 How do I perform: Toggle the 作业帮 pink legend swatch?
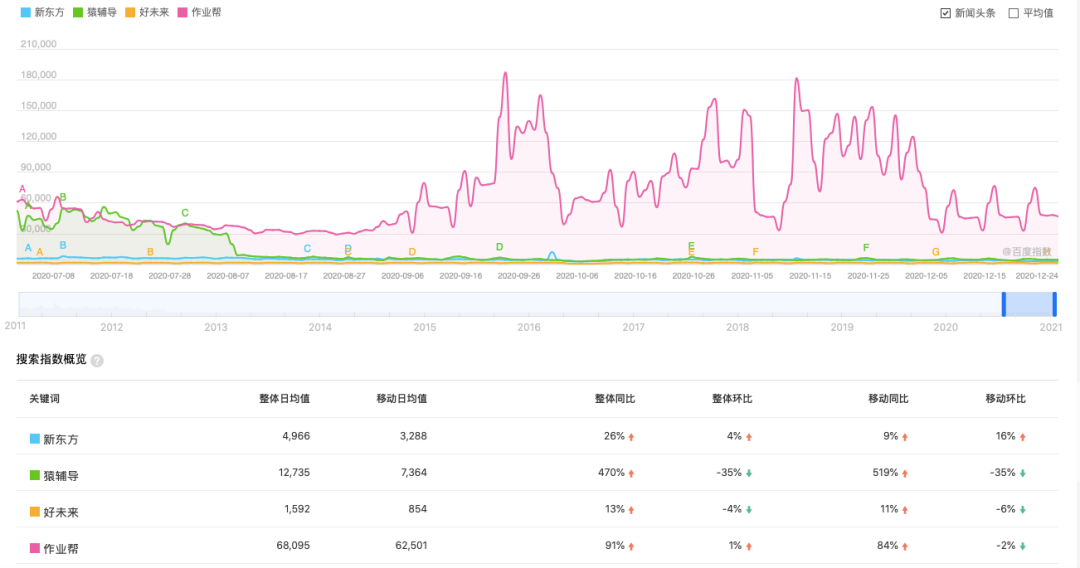coord(183,12)
